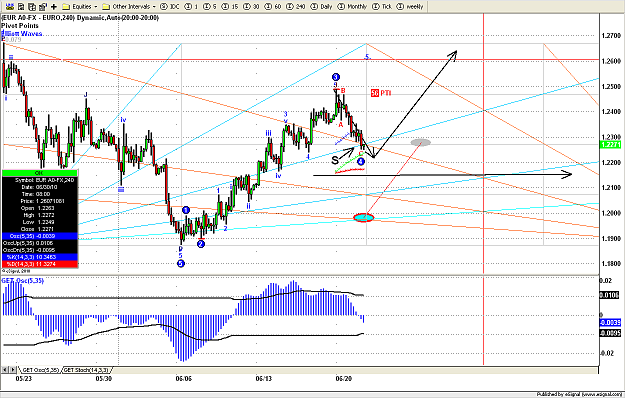Set chart interval to 15 minutes
Viewport: 625px width, 398px height.
[230, 6]
